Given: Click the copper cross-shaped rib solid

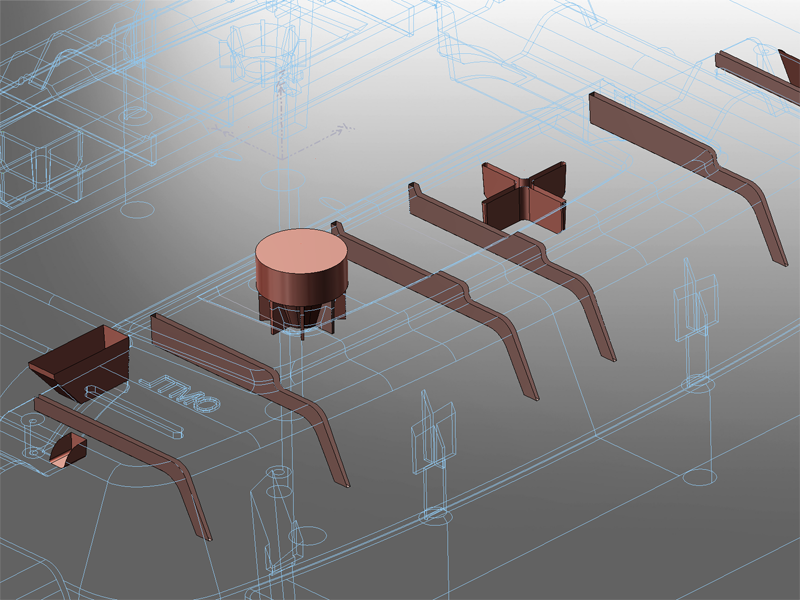Looking at the screenshot, I should point(523,194).
